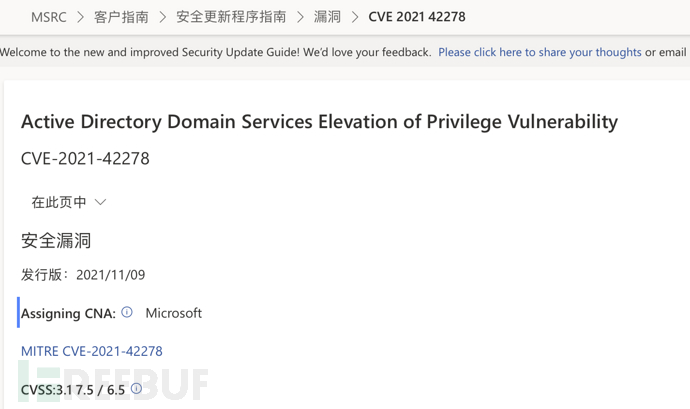Open the MITRE CVE-2021-42278 link
Screen dimensions: 690x409
click(92, 351)
